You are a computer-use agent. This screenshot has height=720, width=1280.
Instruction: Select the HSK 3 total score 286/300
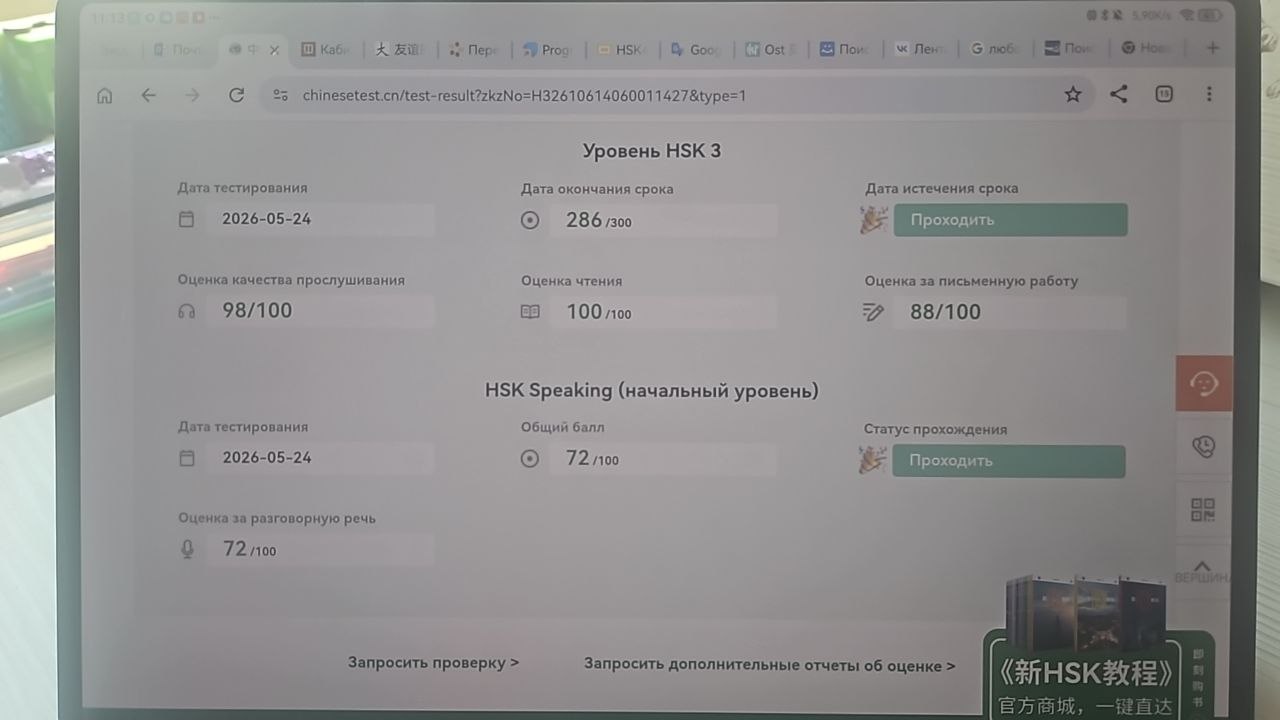(598, 220)
